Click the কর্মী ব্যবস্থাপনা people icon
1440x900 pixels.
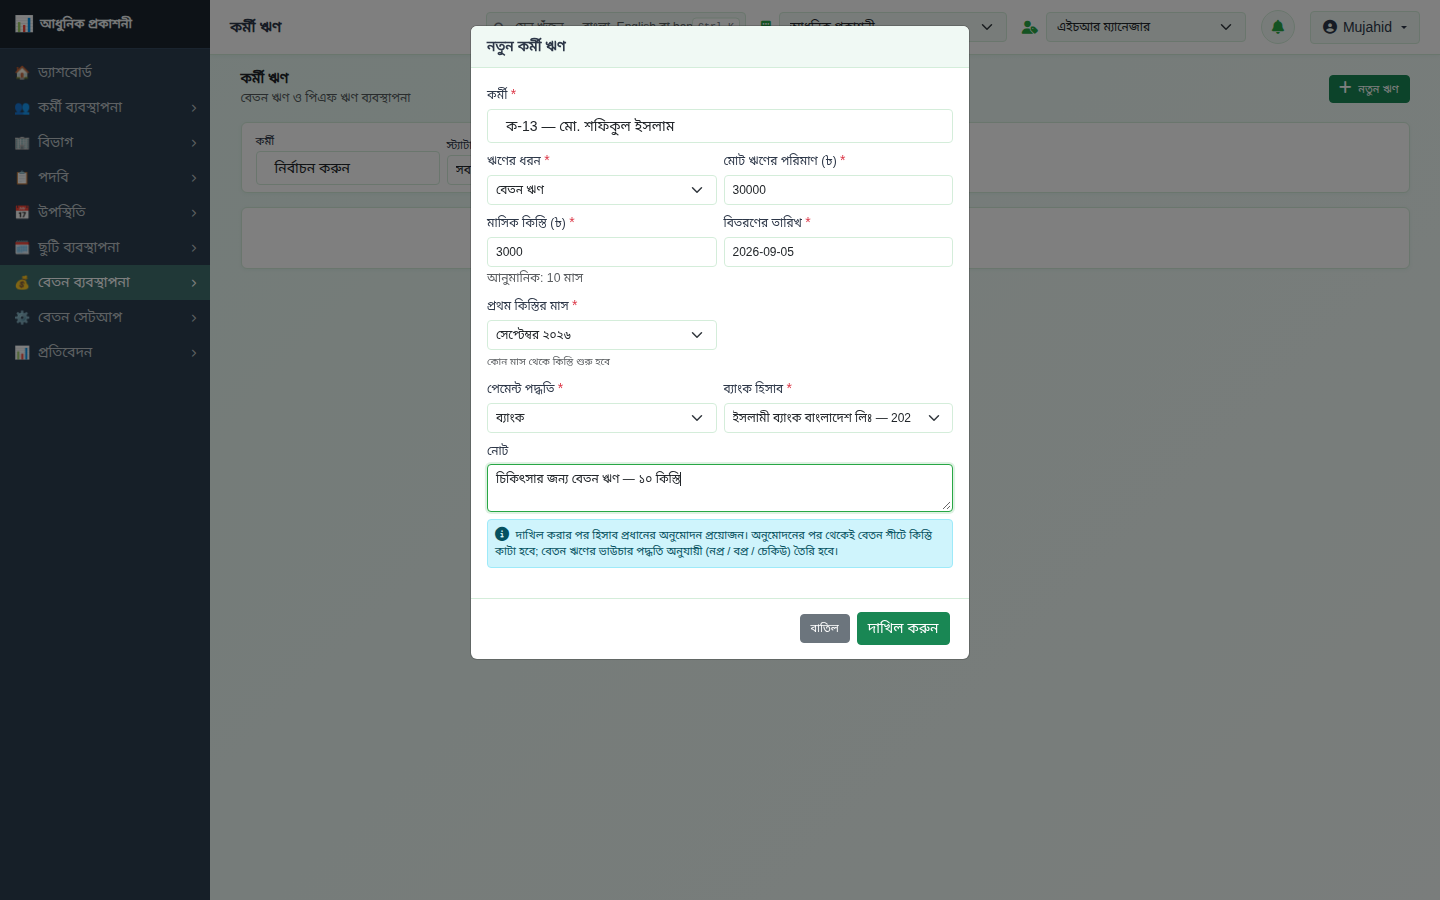tap(22, 108)
